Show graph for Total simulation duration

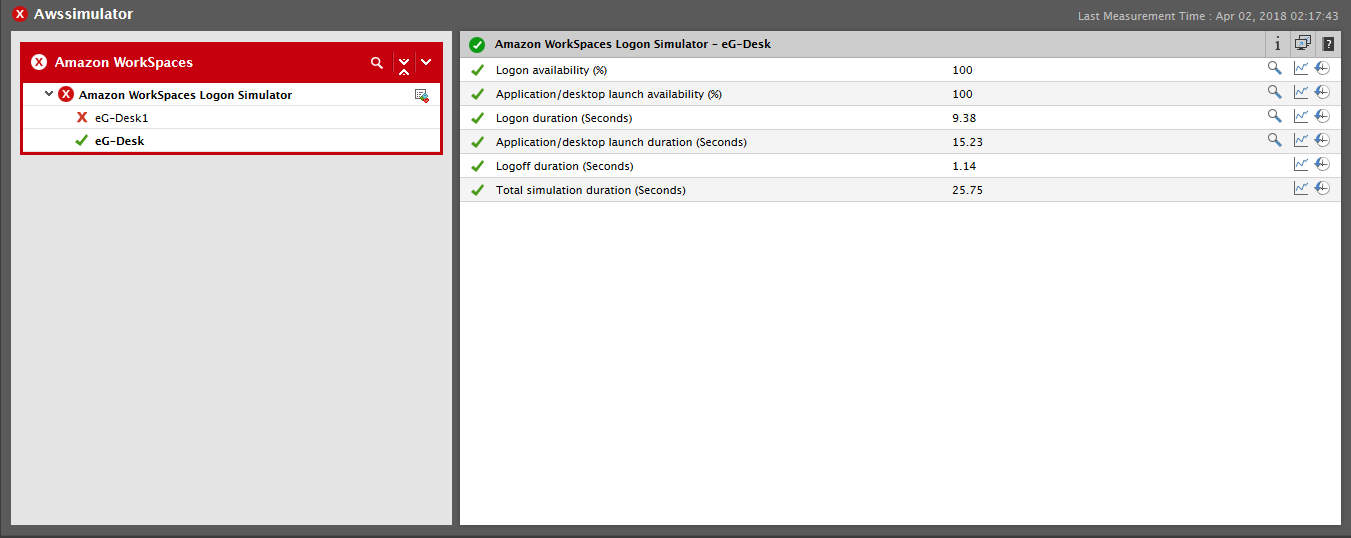click(1300, 188)
